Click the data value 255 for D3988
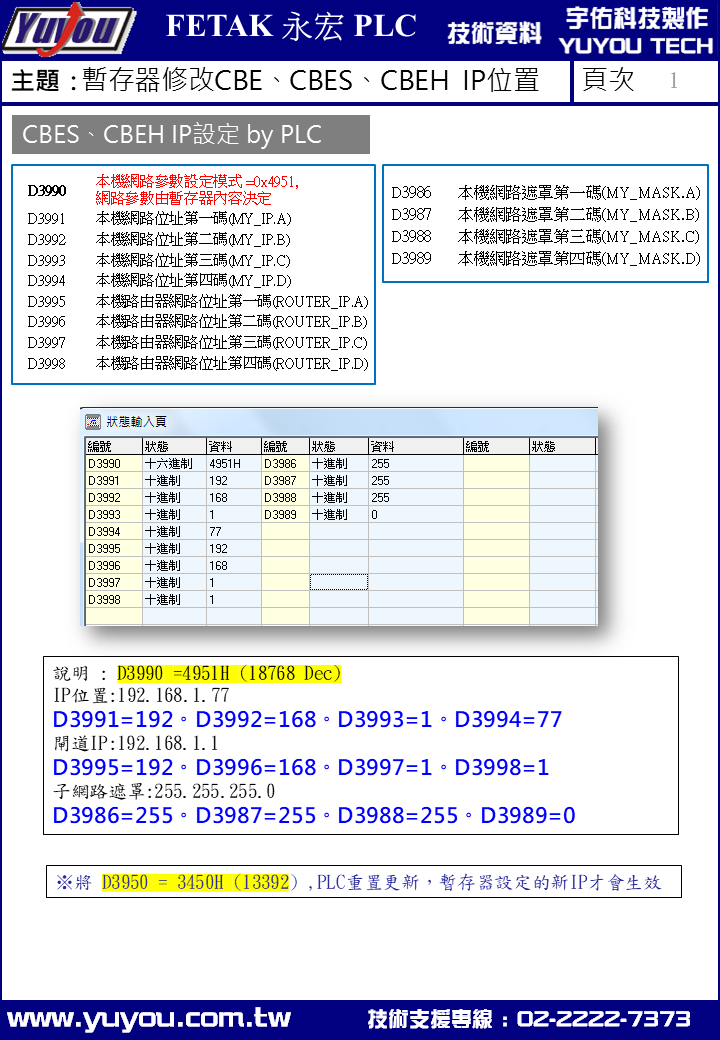720x1040 pixels. (x=416, y=497)
